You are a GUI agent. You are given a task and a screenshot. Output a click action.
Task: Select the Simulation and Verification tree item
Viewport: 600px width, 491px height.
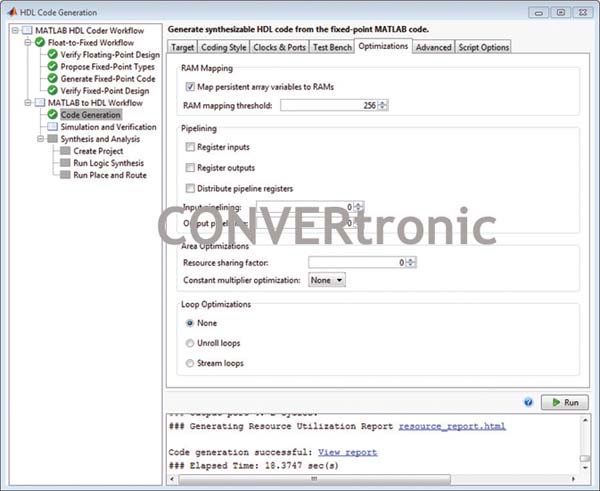[108, 127]
